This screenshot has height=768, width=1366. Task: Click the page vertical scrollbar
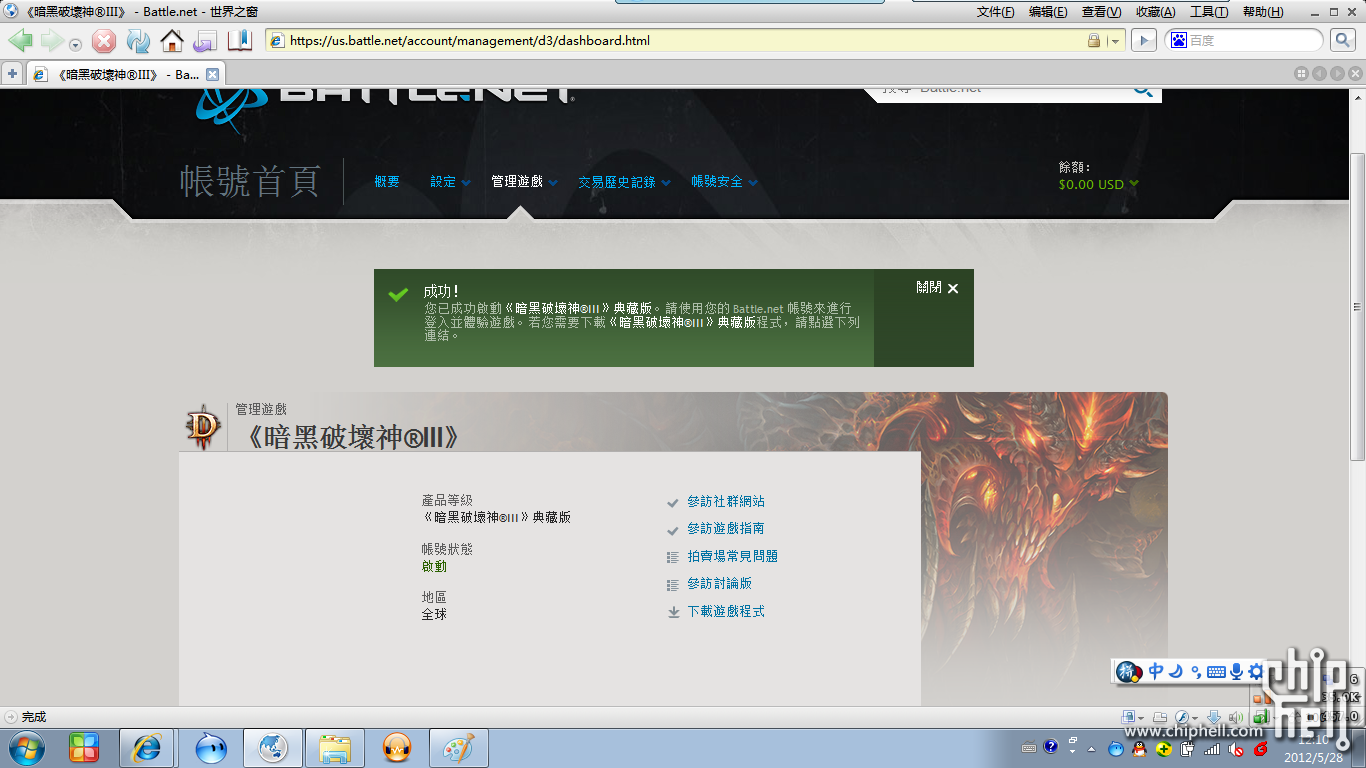1357,306
